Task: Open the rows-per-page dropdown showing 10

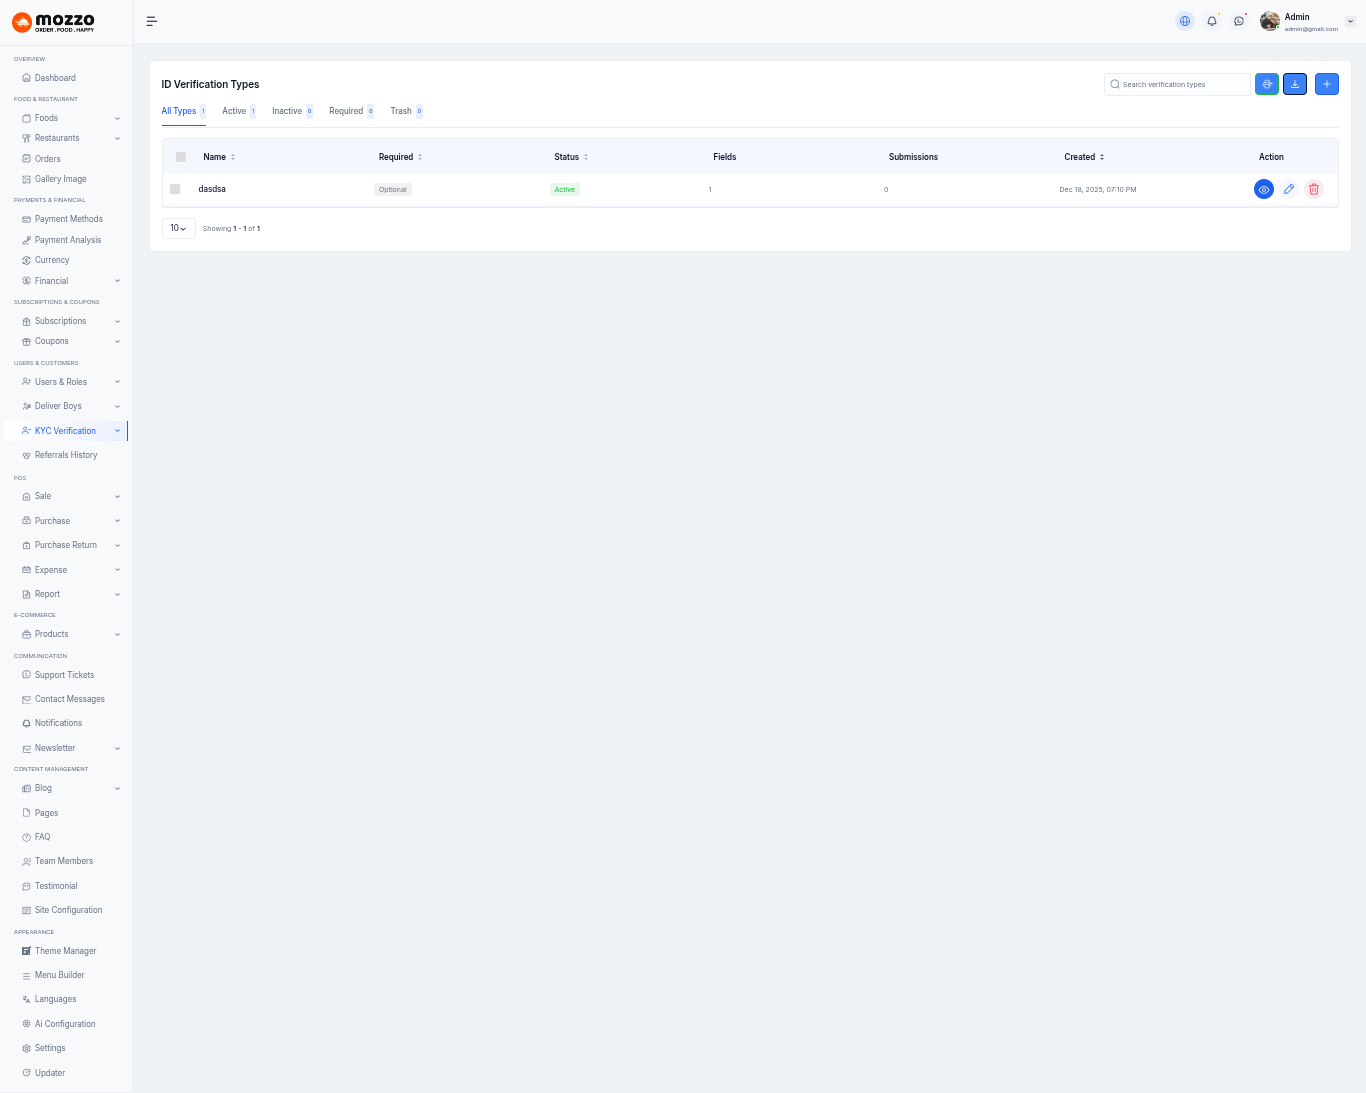Action: [x=178, y=228]
